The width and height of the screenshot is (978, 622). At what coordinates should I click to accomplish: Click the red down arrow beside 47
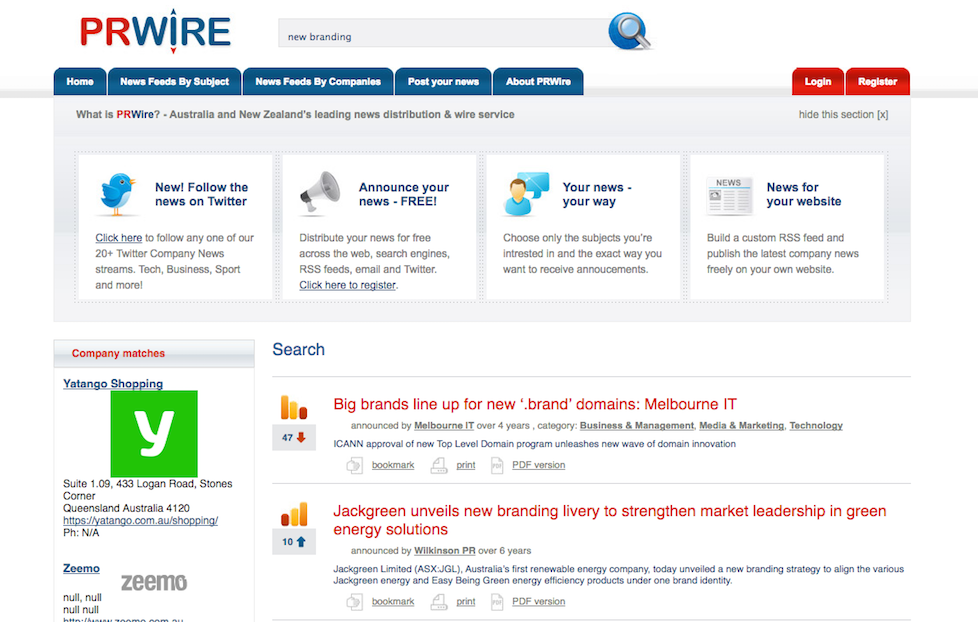[301, 437]
